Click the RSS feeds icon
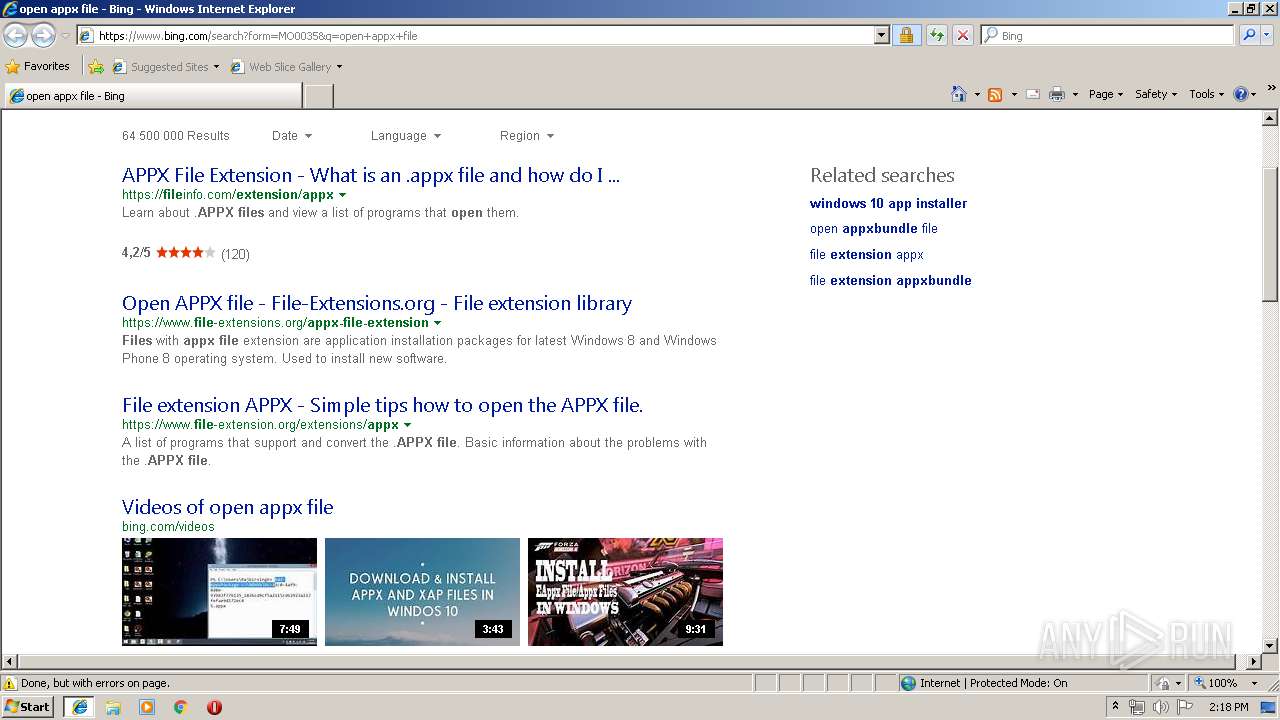This screenshot has width=1280, height=720. coord(995,94)
